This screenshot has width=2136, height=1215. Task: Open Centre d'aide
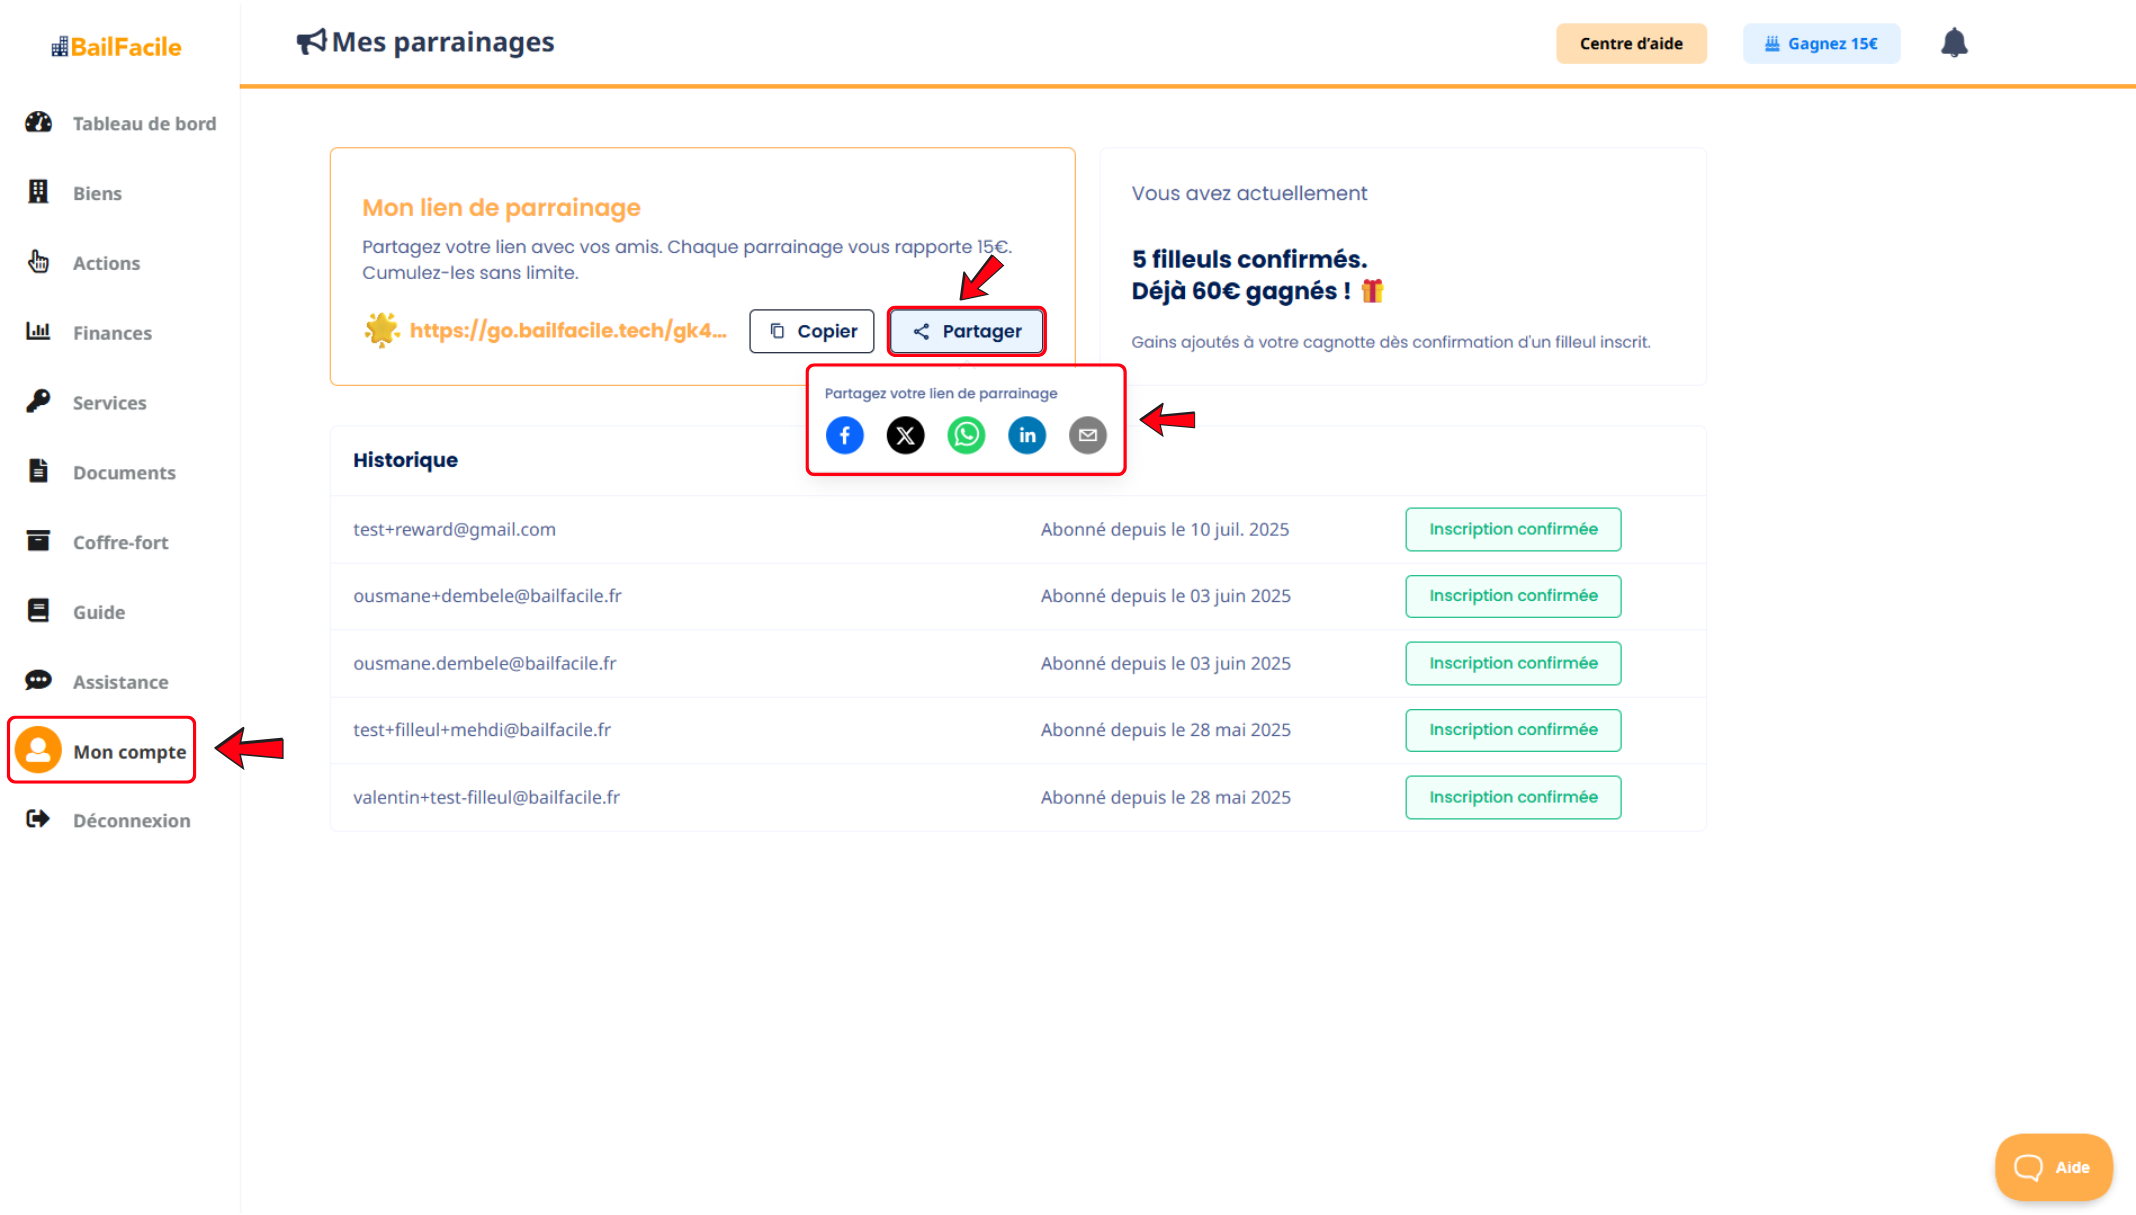[1630, 43]
